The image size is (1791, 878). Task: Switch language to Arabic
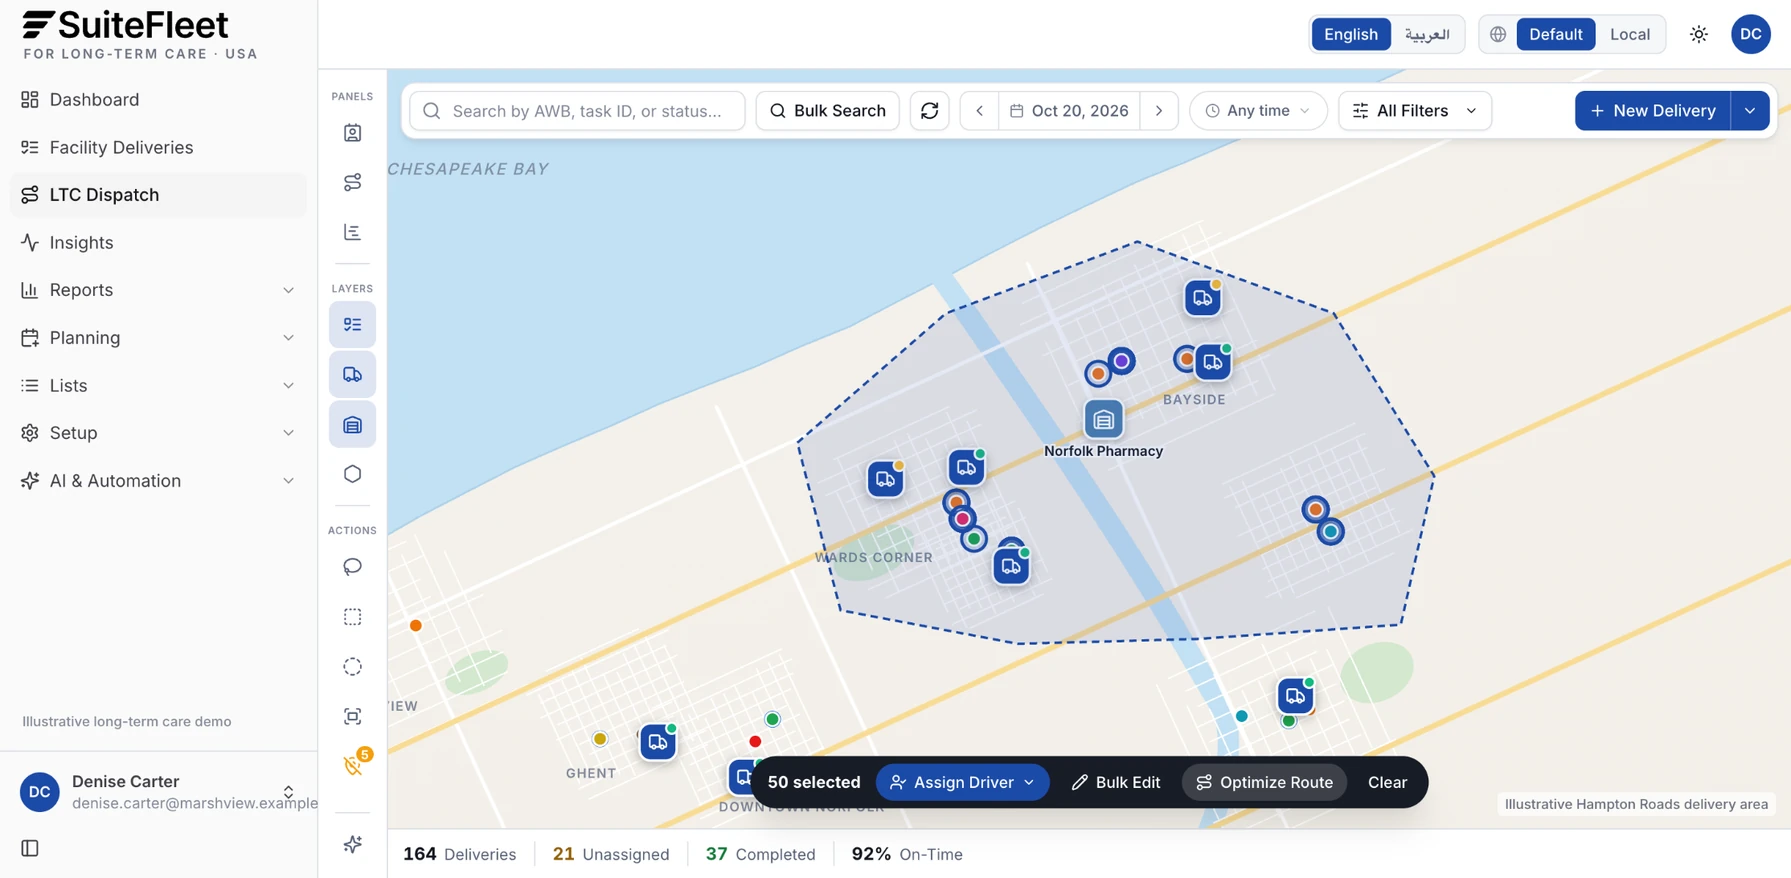click(x=1426, y=34)
